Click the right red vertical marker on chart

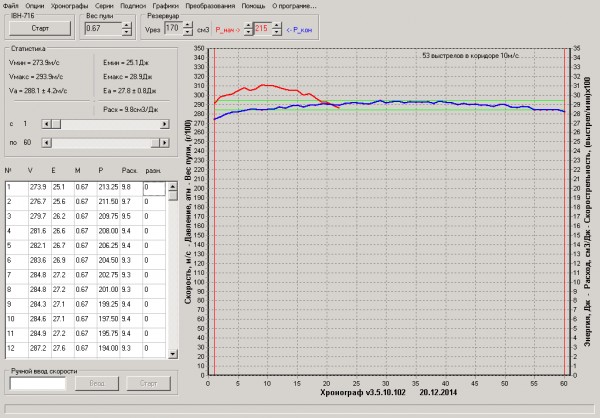[x=565, y=211]
